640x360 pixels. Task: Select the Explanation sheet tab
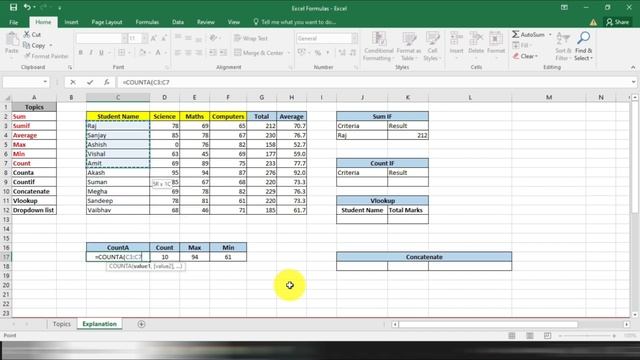point(100,324)
